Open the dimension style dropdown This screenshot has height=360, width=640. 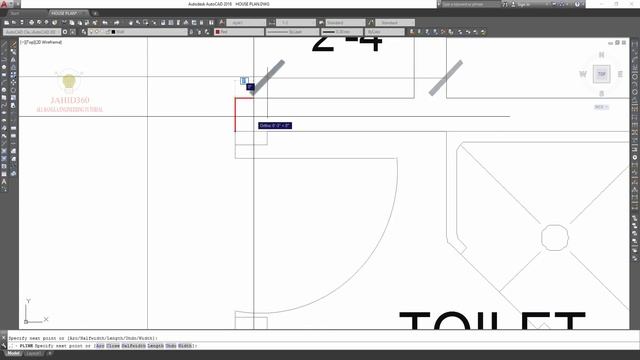coord(296,22)
